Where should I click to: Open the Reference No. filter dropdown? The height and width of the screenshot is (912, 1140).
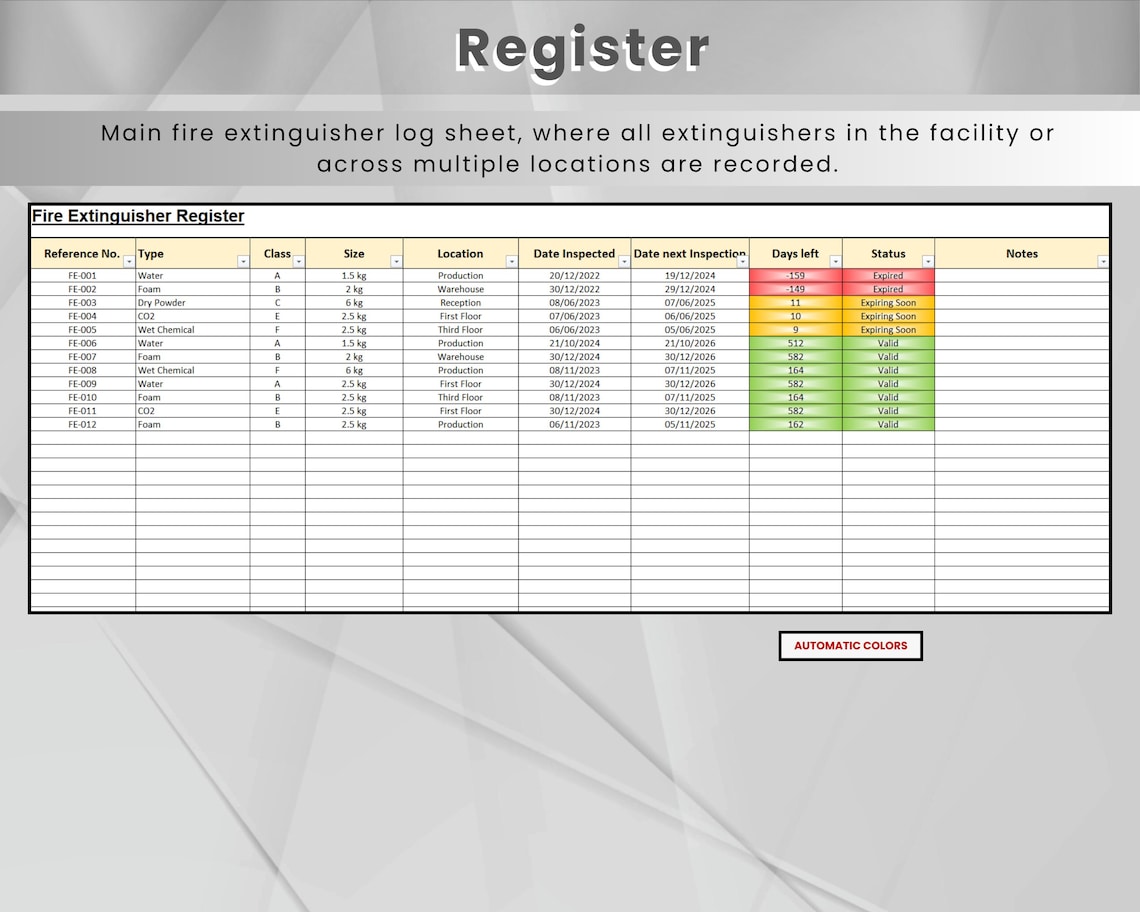coord(128,261)
